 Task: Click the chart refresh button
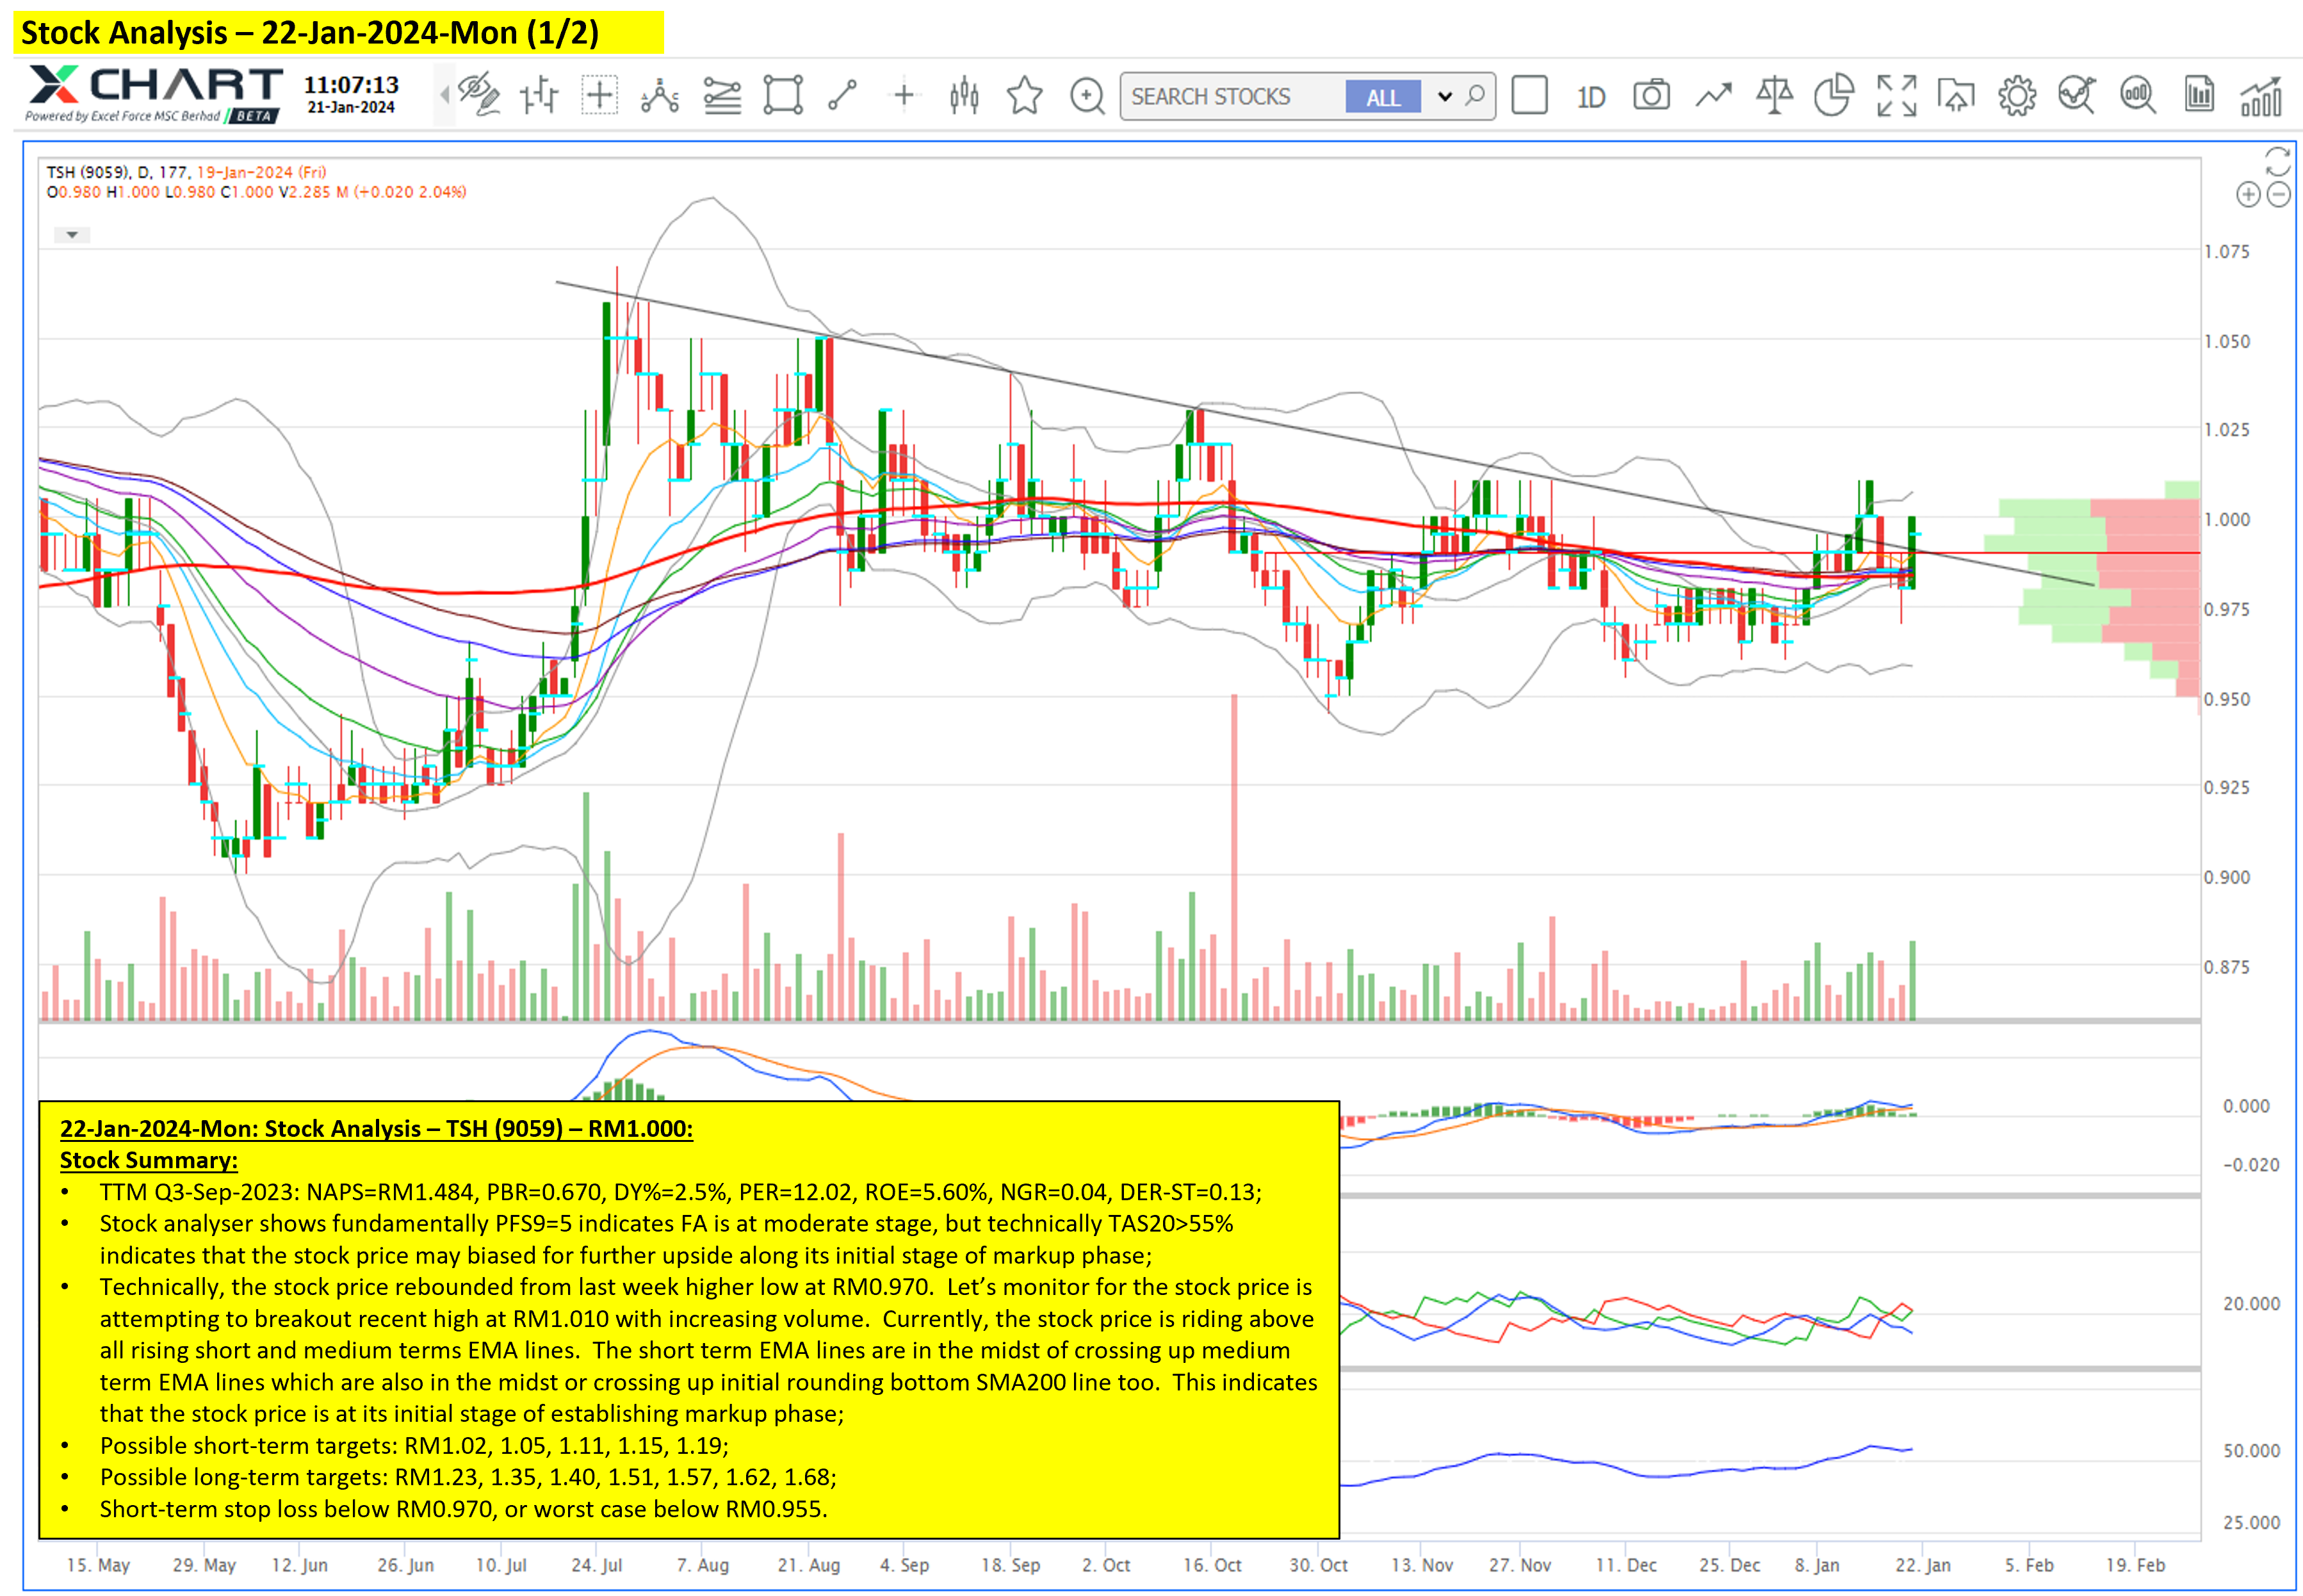(x=2277, y=161)
